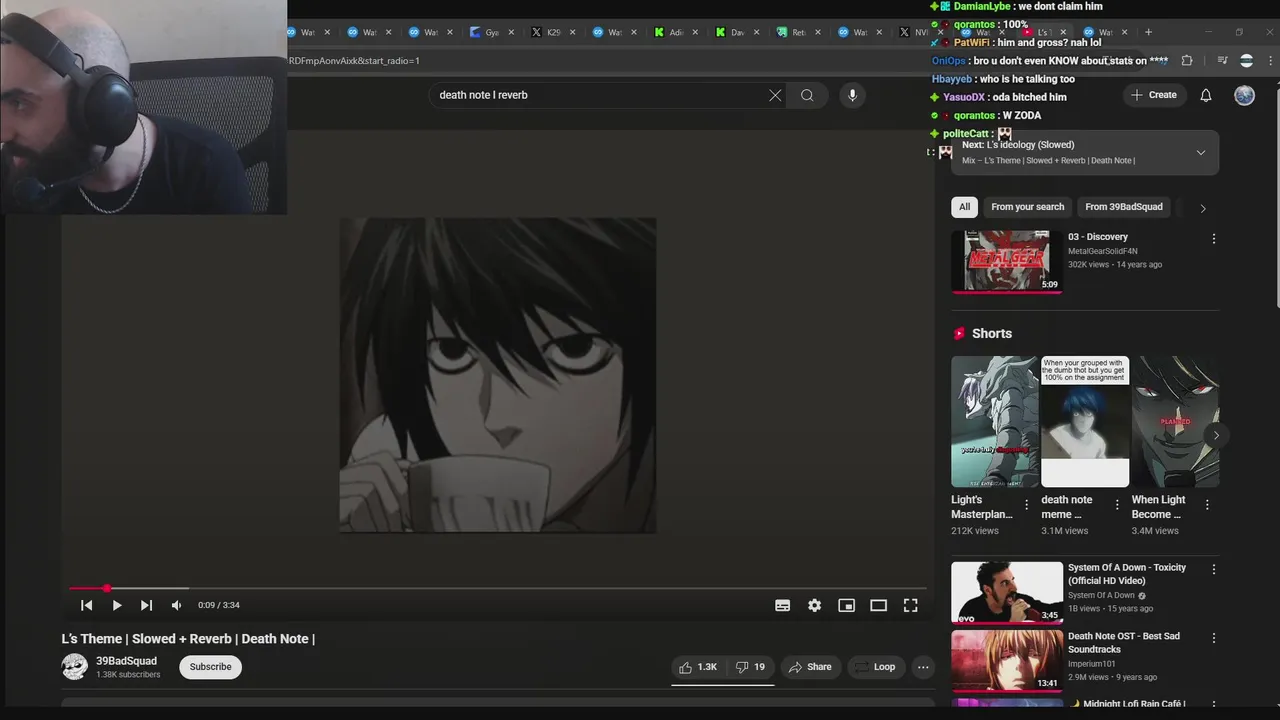Open video player settings gear
Viewport: 1280px width, 720px height.
click(815, 605)
